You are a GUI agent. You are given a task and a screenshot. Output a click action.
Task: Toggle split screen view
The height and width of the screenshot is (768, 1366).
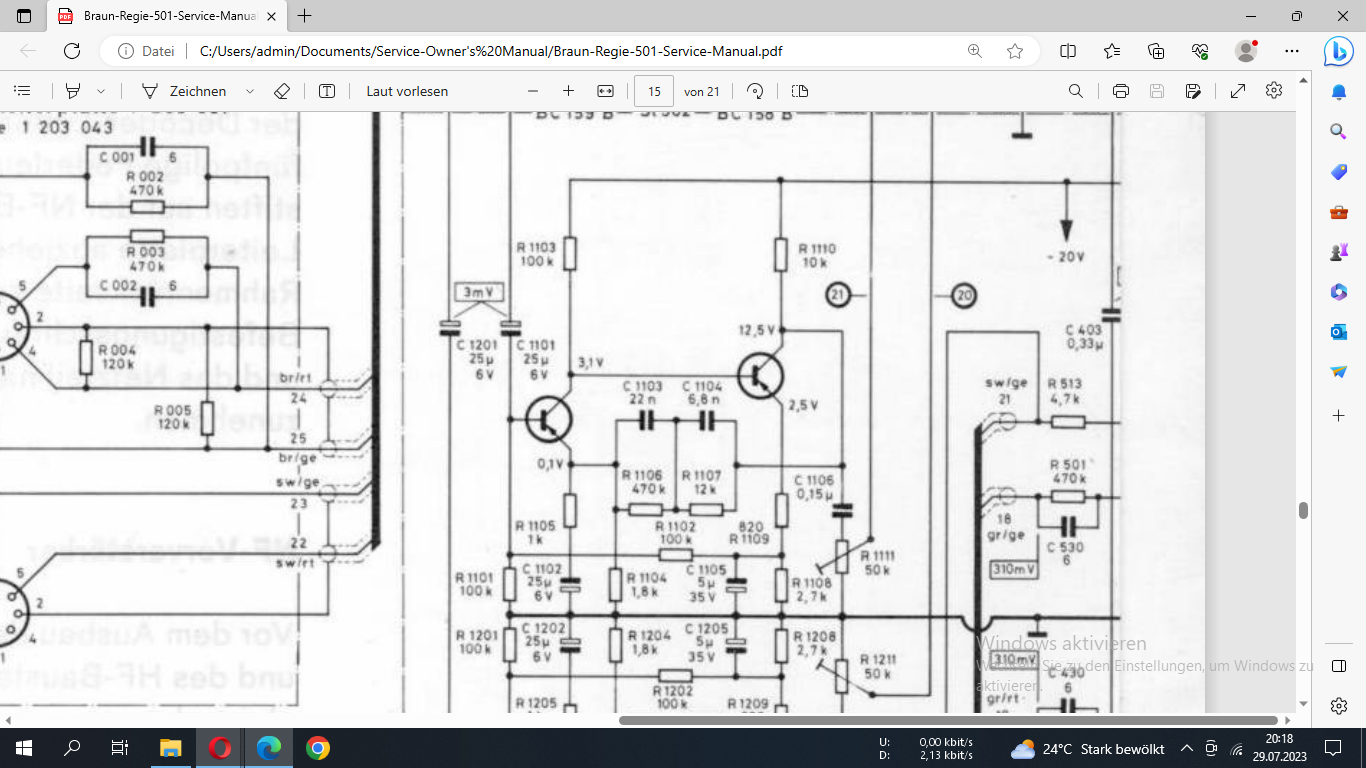(1068, 51)
